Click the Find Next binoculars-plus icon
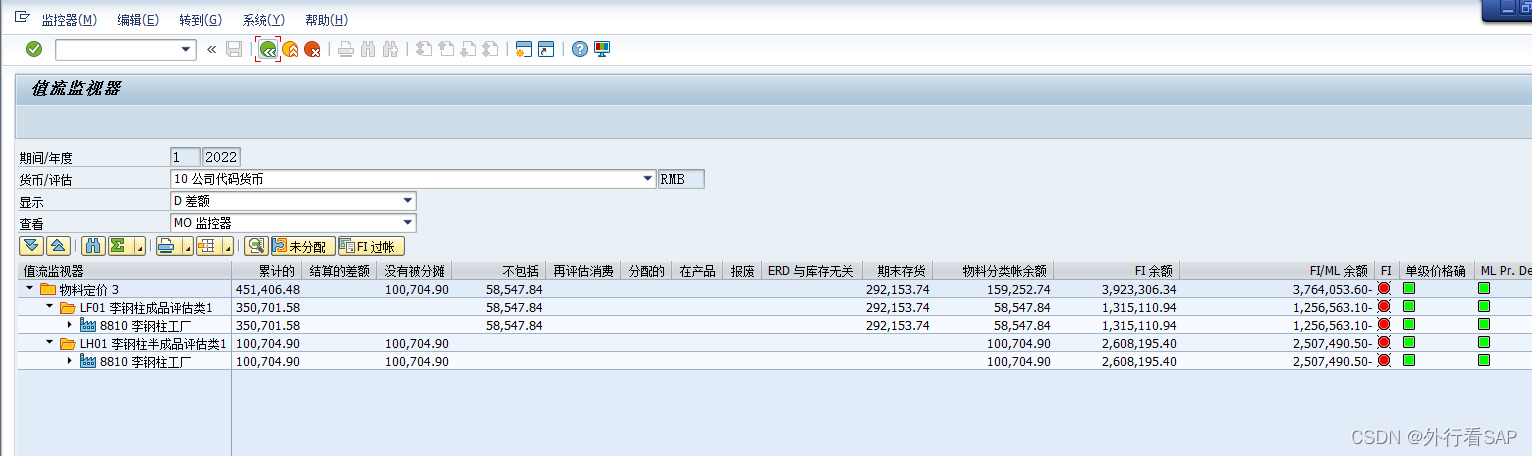Image resolution: width=1532 pixels, height=456 pixels. click(x=390, y=49)
